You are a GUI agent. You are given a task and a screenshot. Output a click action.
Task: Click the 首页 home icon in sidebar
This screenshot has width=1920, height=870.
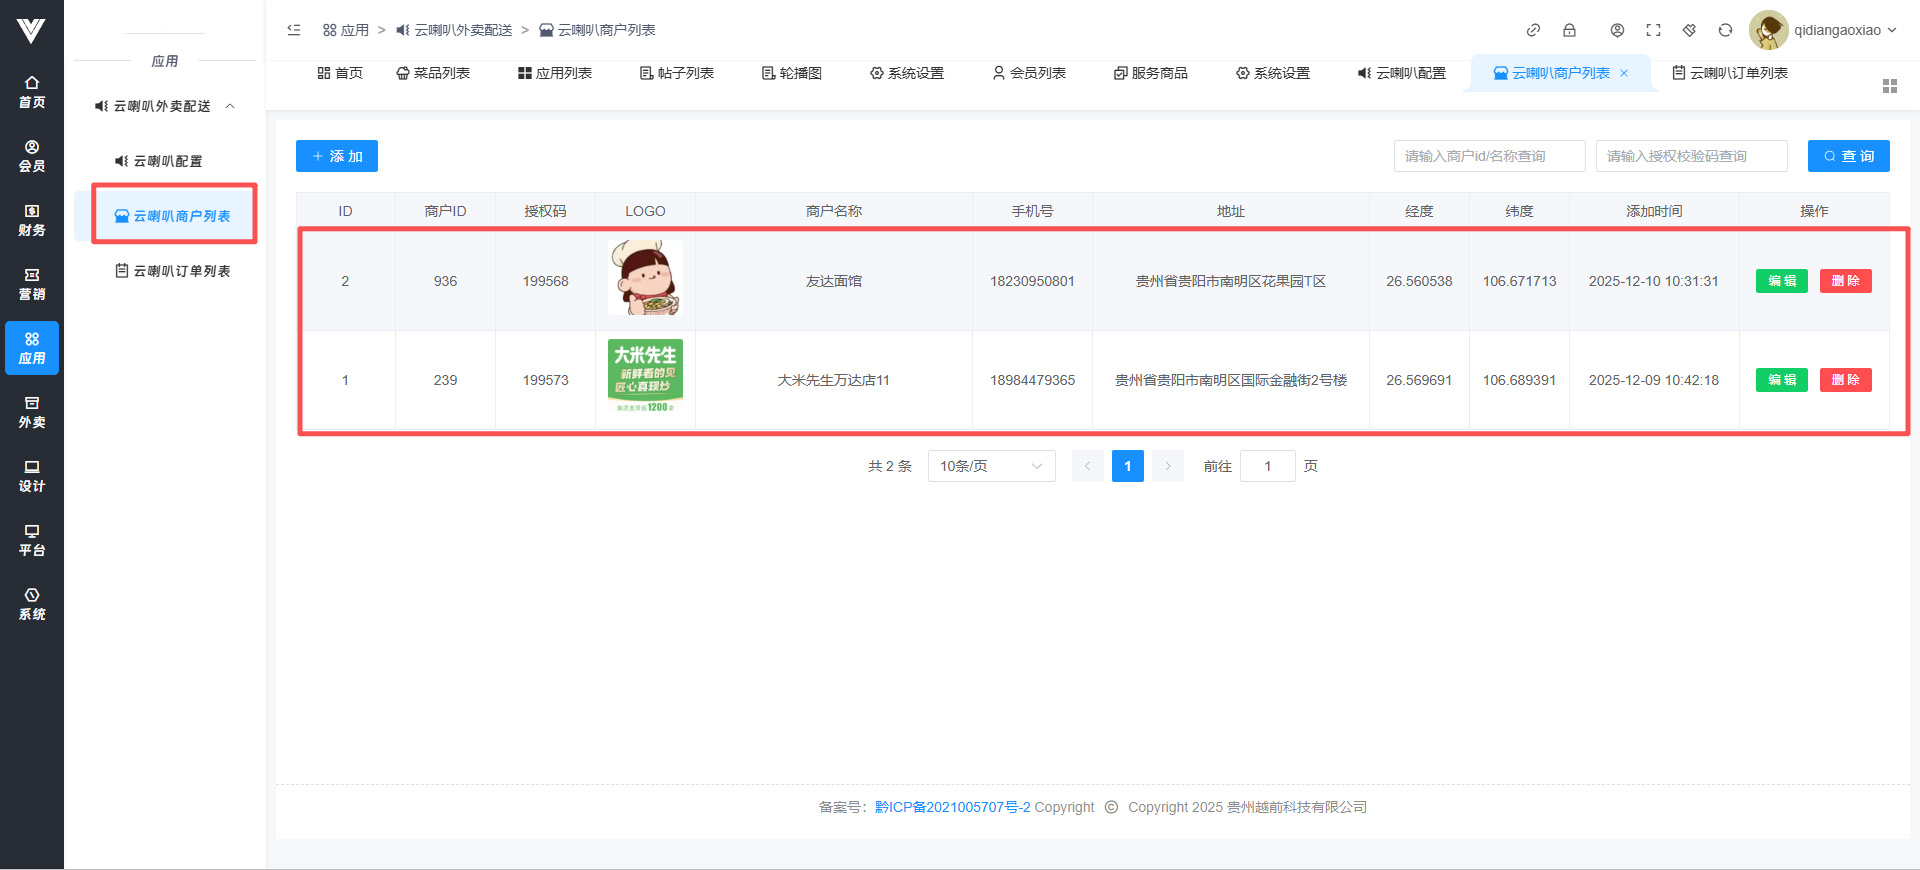pos(32,91)
